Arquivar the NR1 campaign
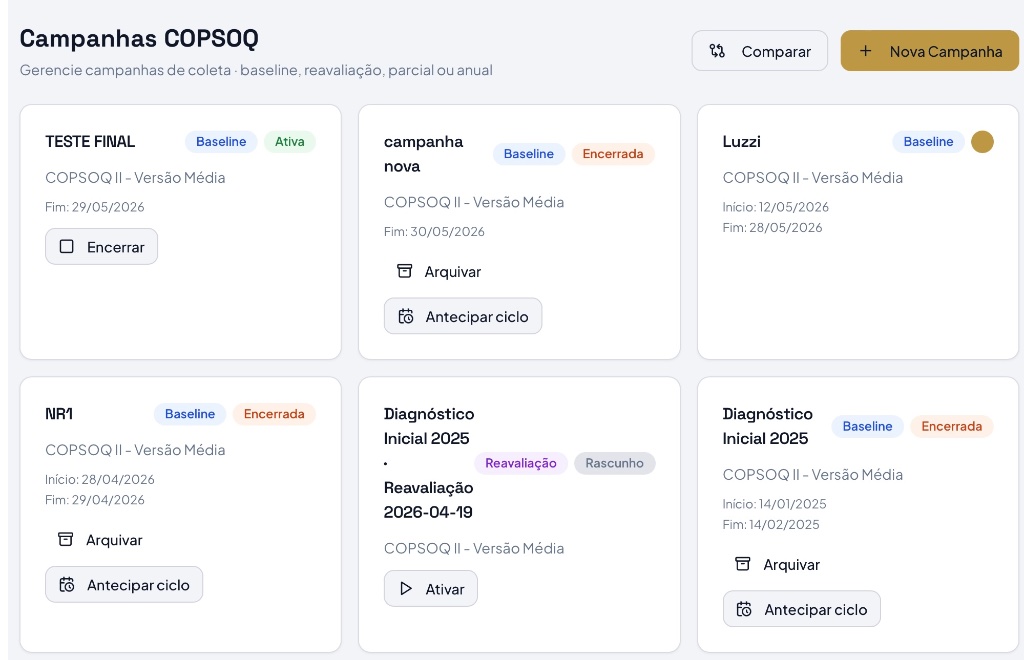1024x660 pixels. tap(101, 540)
